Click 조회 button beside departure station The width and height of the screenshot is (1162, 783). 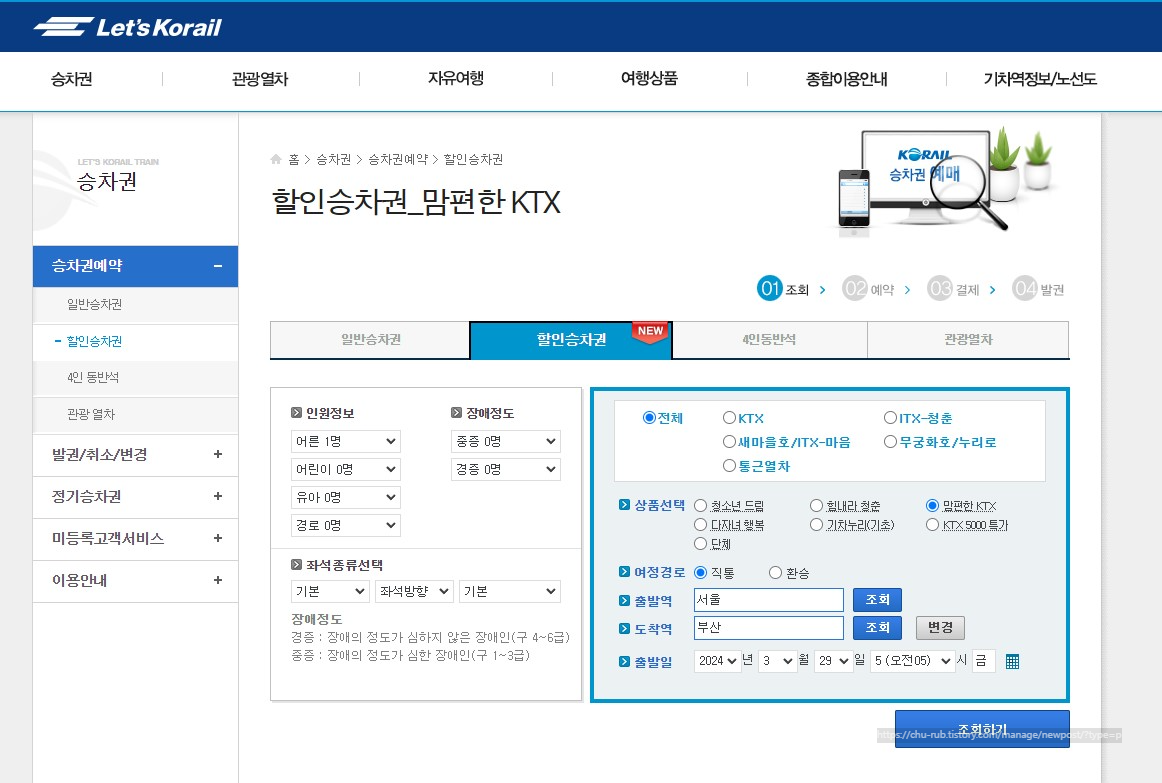(x=877, y=599)
